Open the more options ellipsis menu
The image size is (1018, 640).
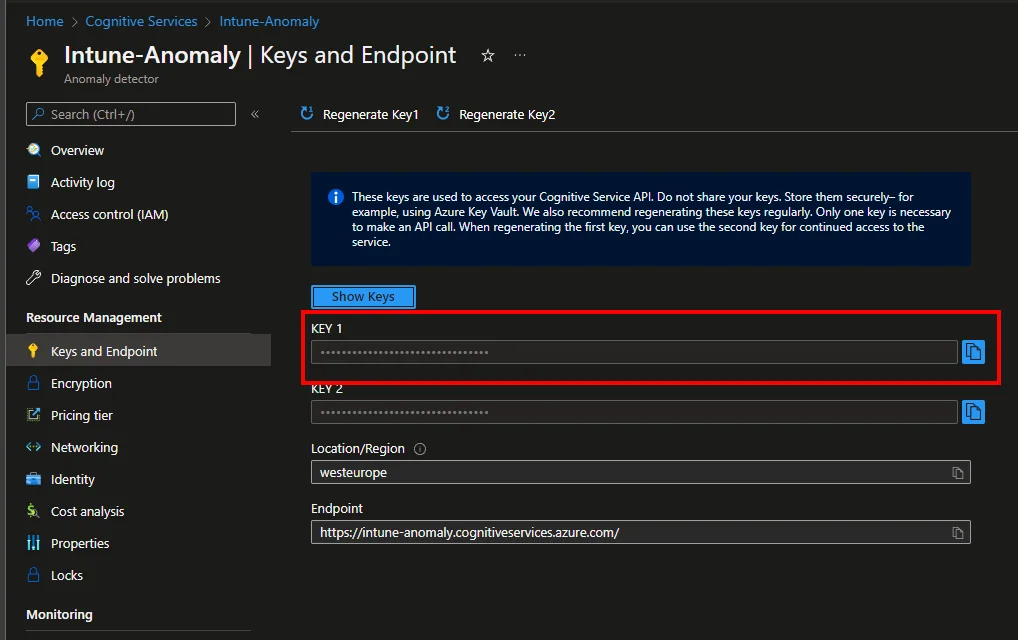[520, 55]
